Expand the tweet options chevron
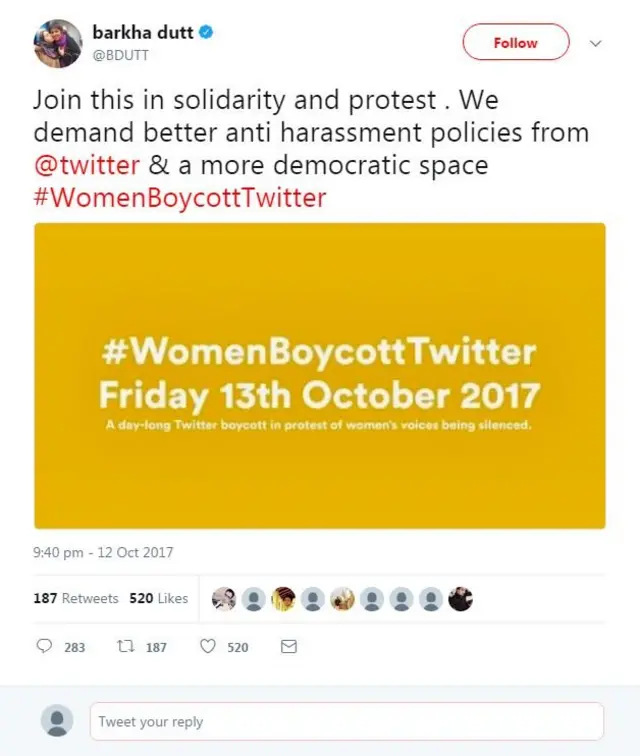 (x=597, y=43)
